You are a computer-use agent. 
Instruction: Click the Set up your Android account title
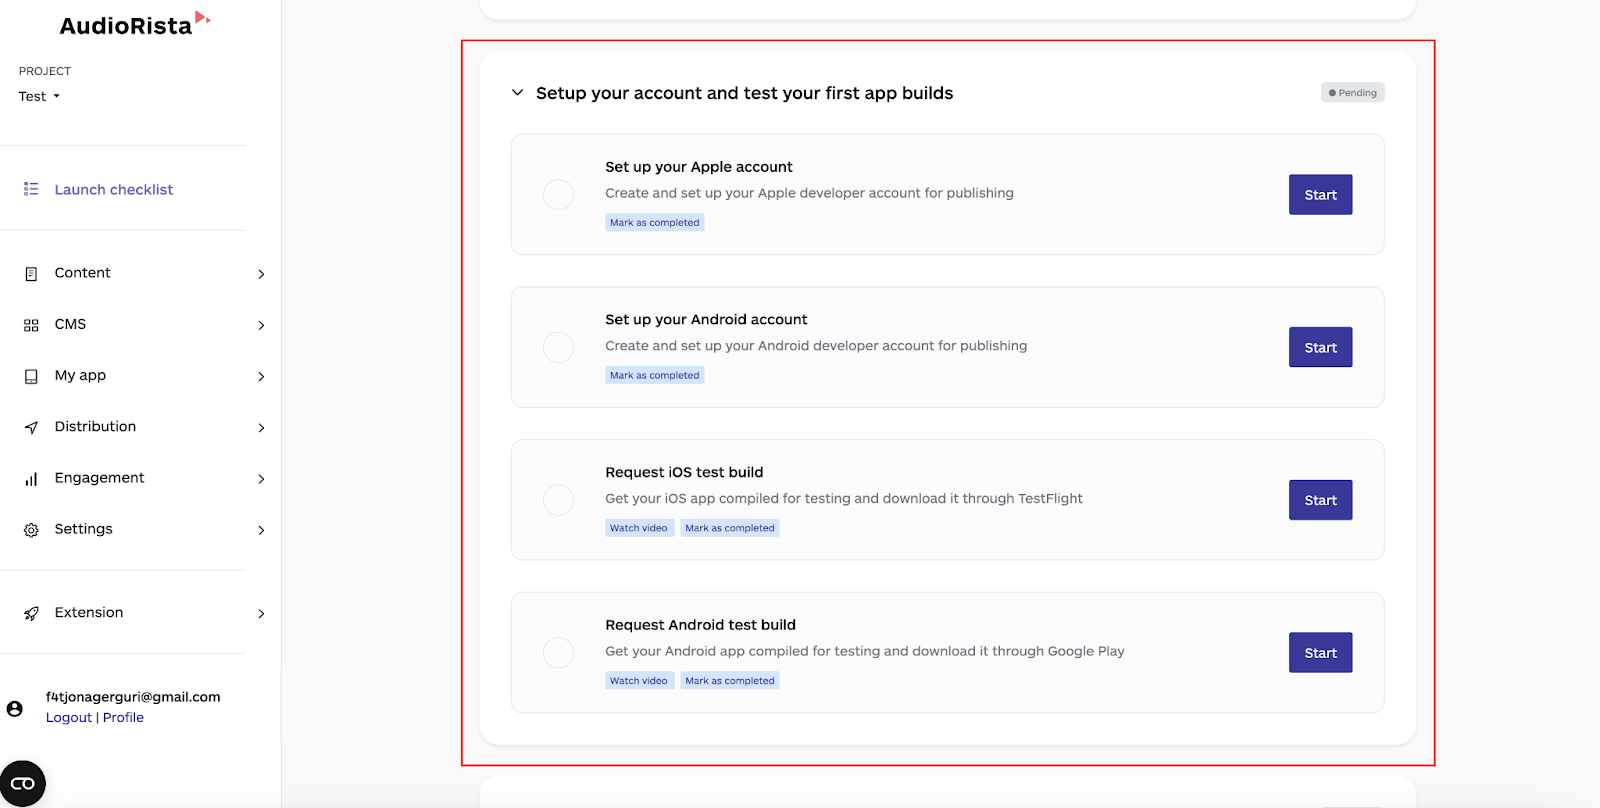(x=706, y=319)
